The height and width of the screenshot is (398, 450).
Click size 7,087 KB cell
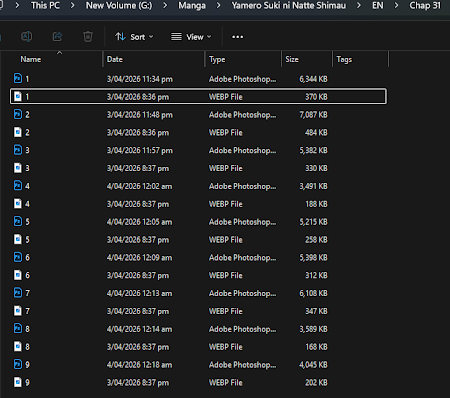click(x=313, y=115)
